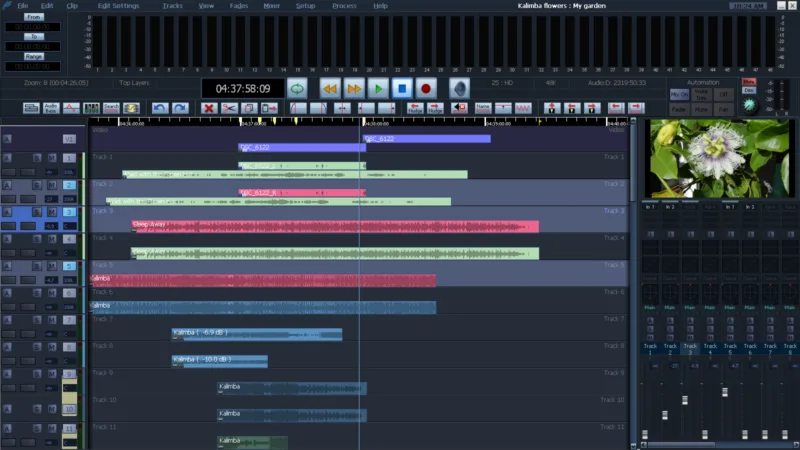Open the mixer faders toolbar icon
Screen dimensions: 800x450
tap(91, 108)
